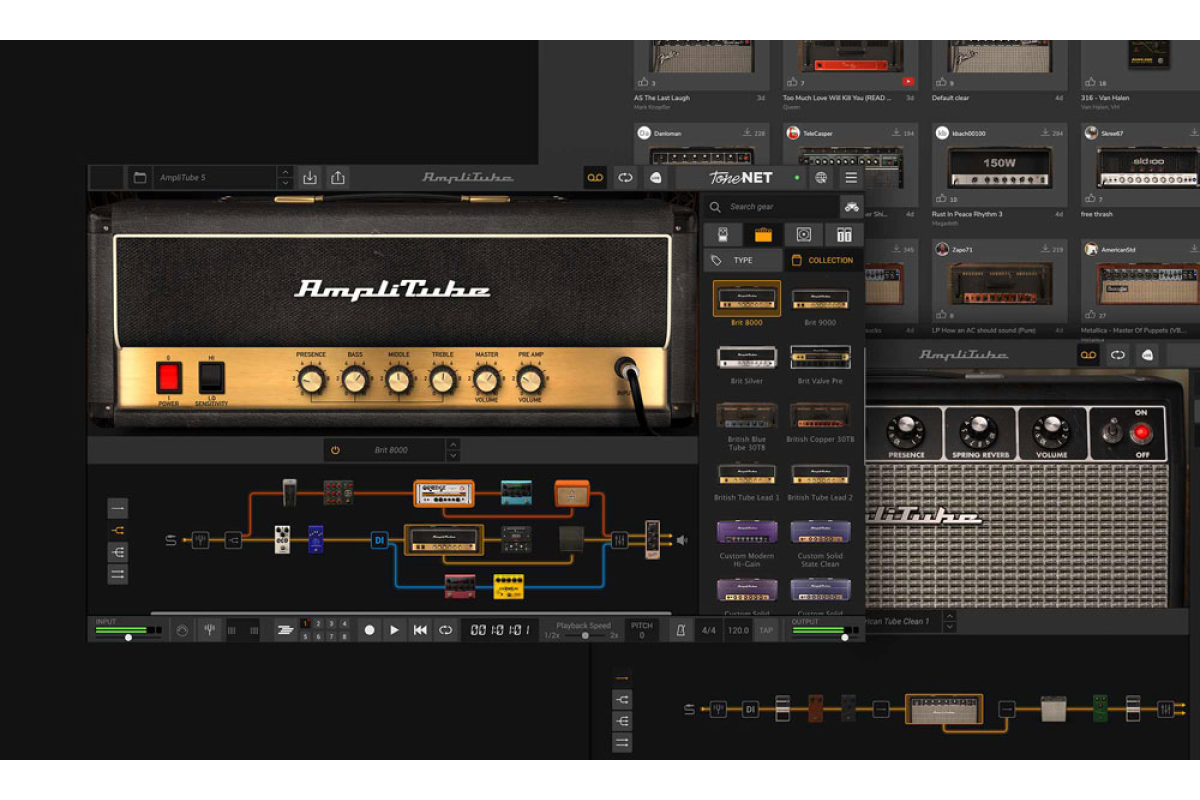The image size is (1200, 800).
Task: Open the metronome in the transport bar
Action: pyautogui.click(x=679, y=630)
